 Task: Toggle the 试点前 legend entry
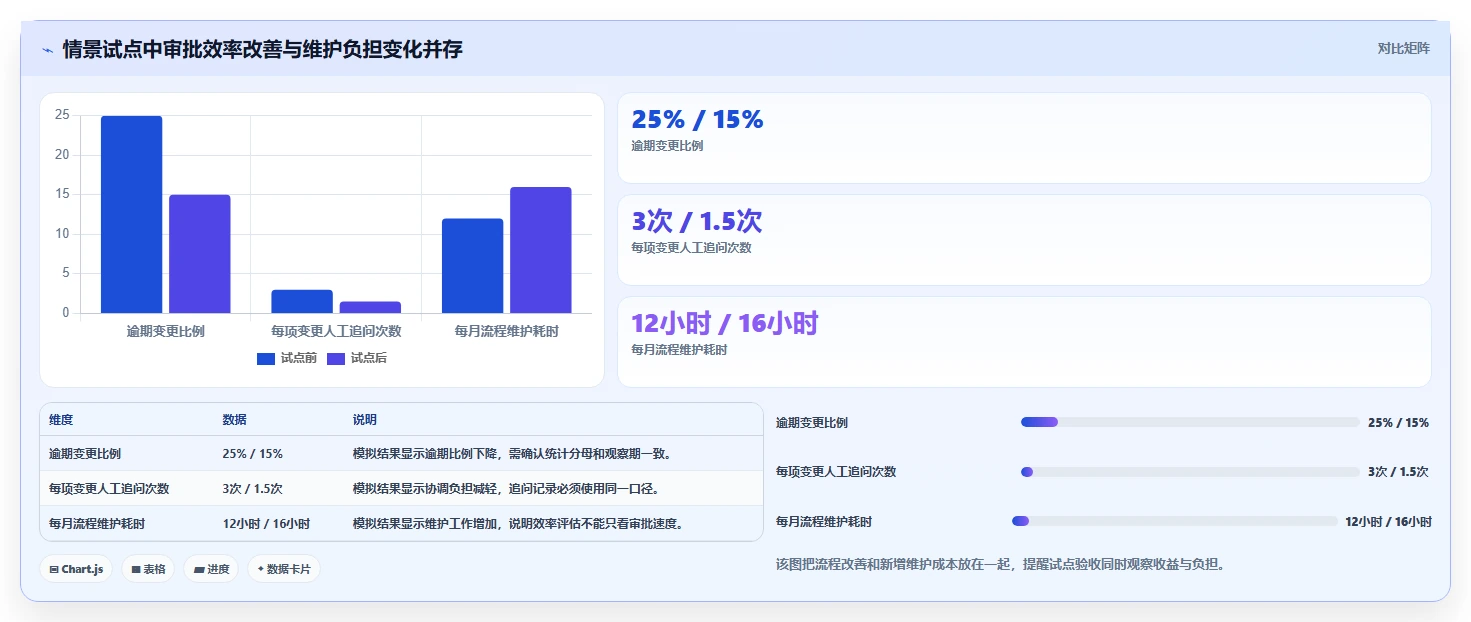coord(287,358)
